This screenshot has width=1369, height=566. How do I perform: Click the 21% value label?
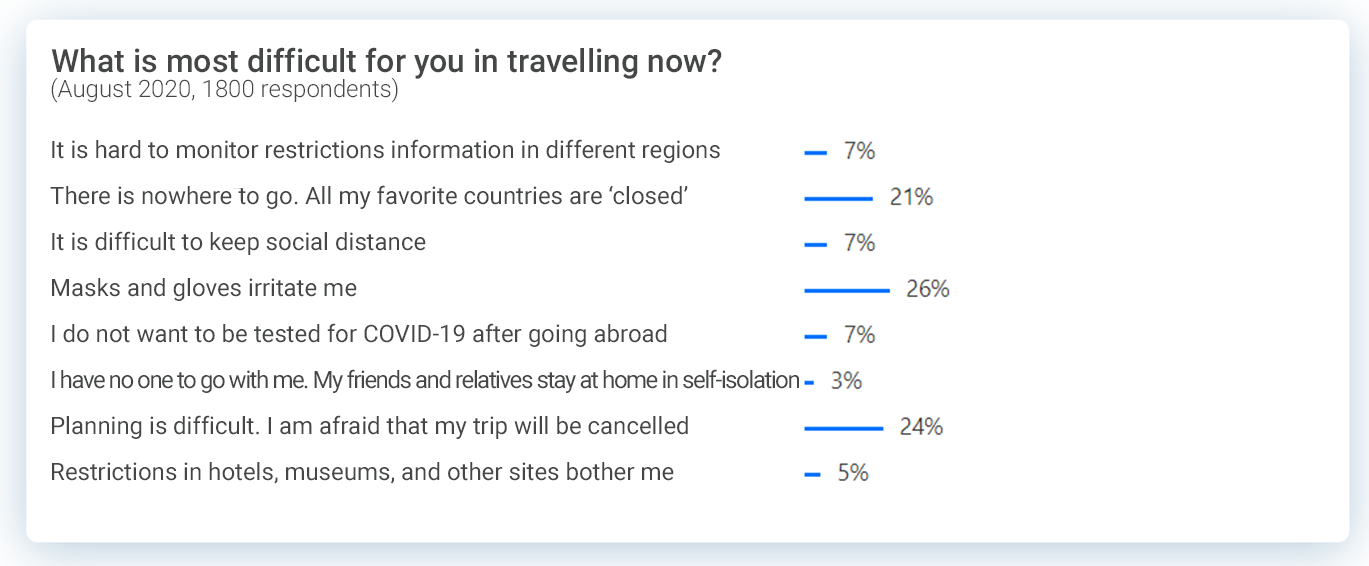[x=911, y=198]
